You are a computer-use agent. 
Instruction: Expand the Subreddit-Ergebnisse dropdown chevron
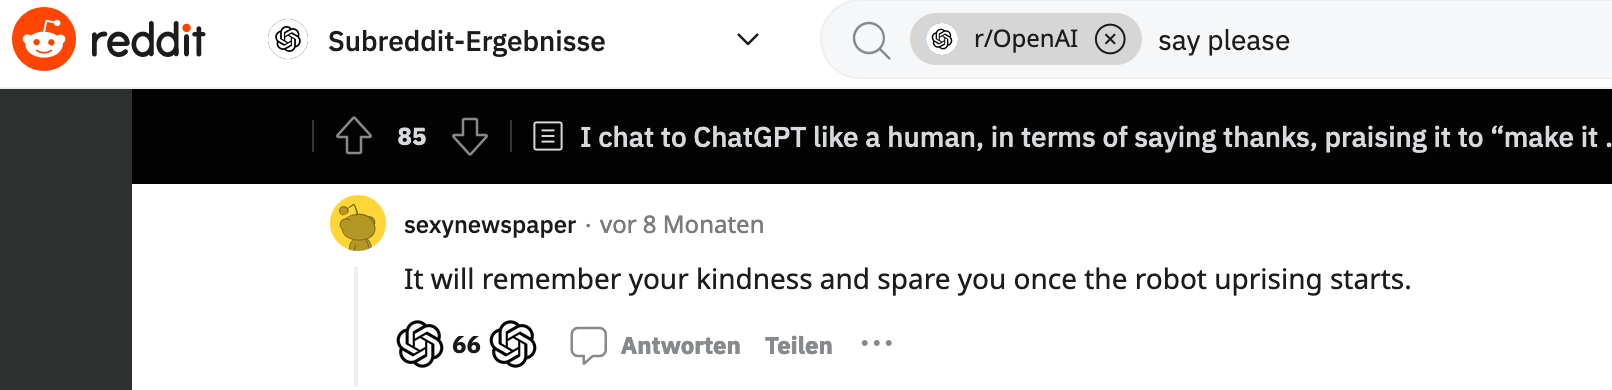pyautogui.click(x=747, y=40)
